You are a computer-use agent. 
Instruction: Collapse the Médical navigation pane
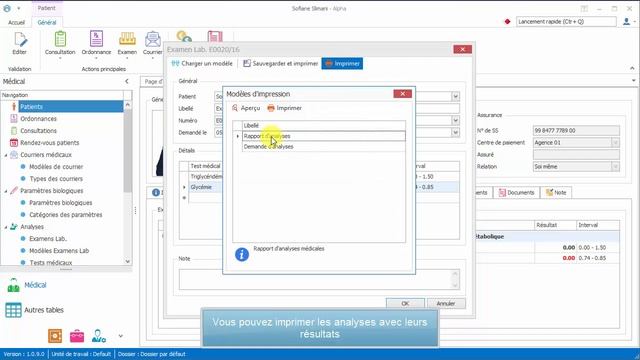pos(127,81)
